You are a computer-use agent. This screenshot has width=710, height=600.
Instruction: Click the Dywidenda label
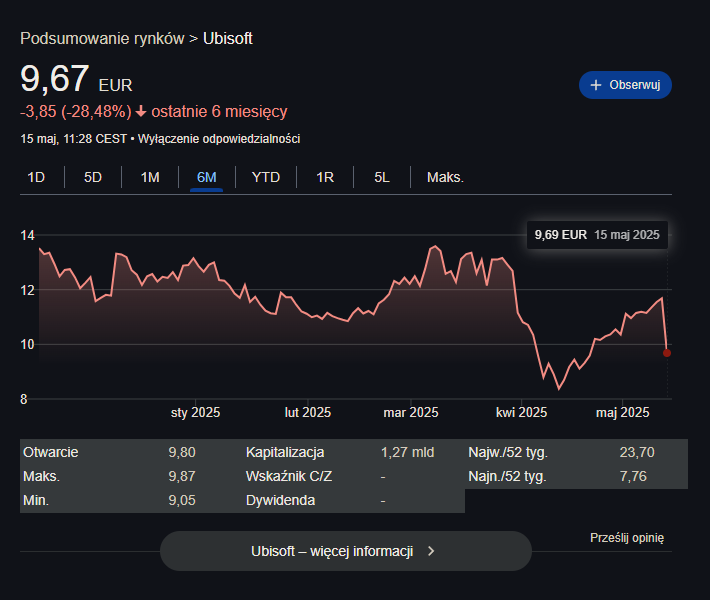(280, 500)
